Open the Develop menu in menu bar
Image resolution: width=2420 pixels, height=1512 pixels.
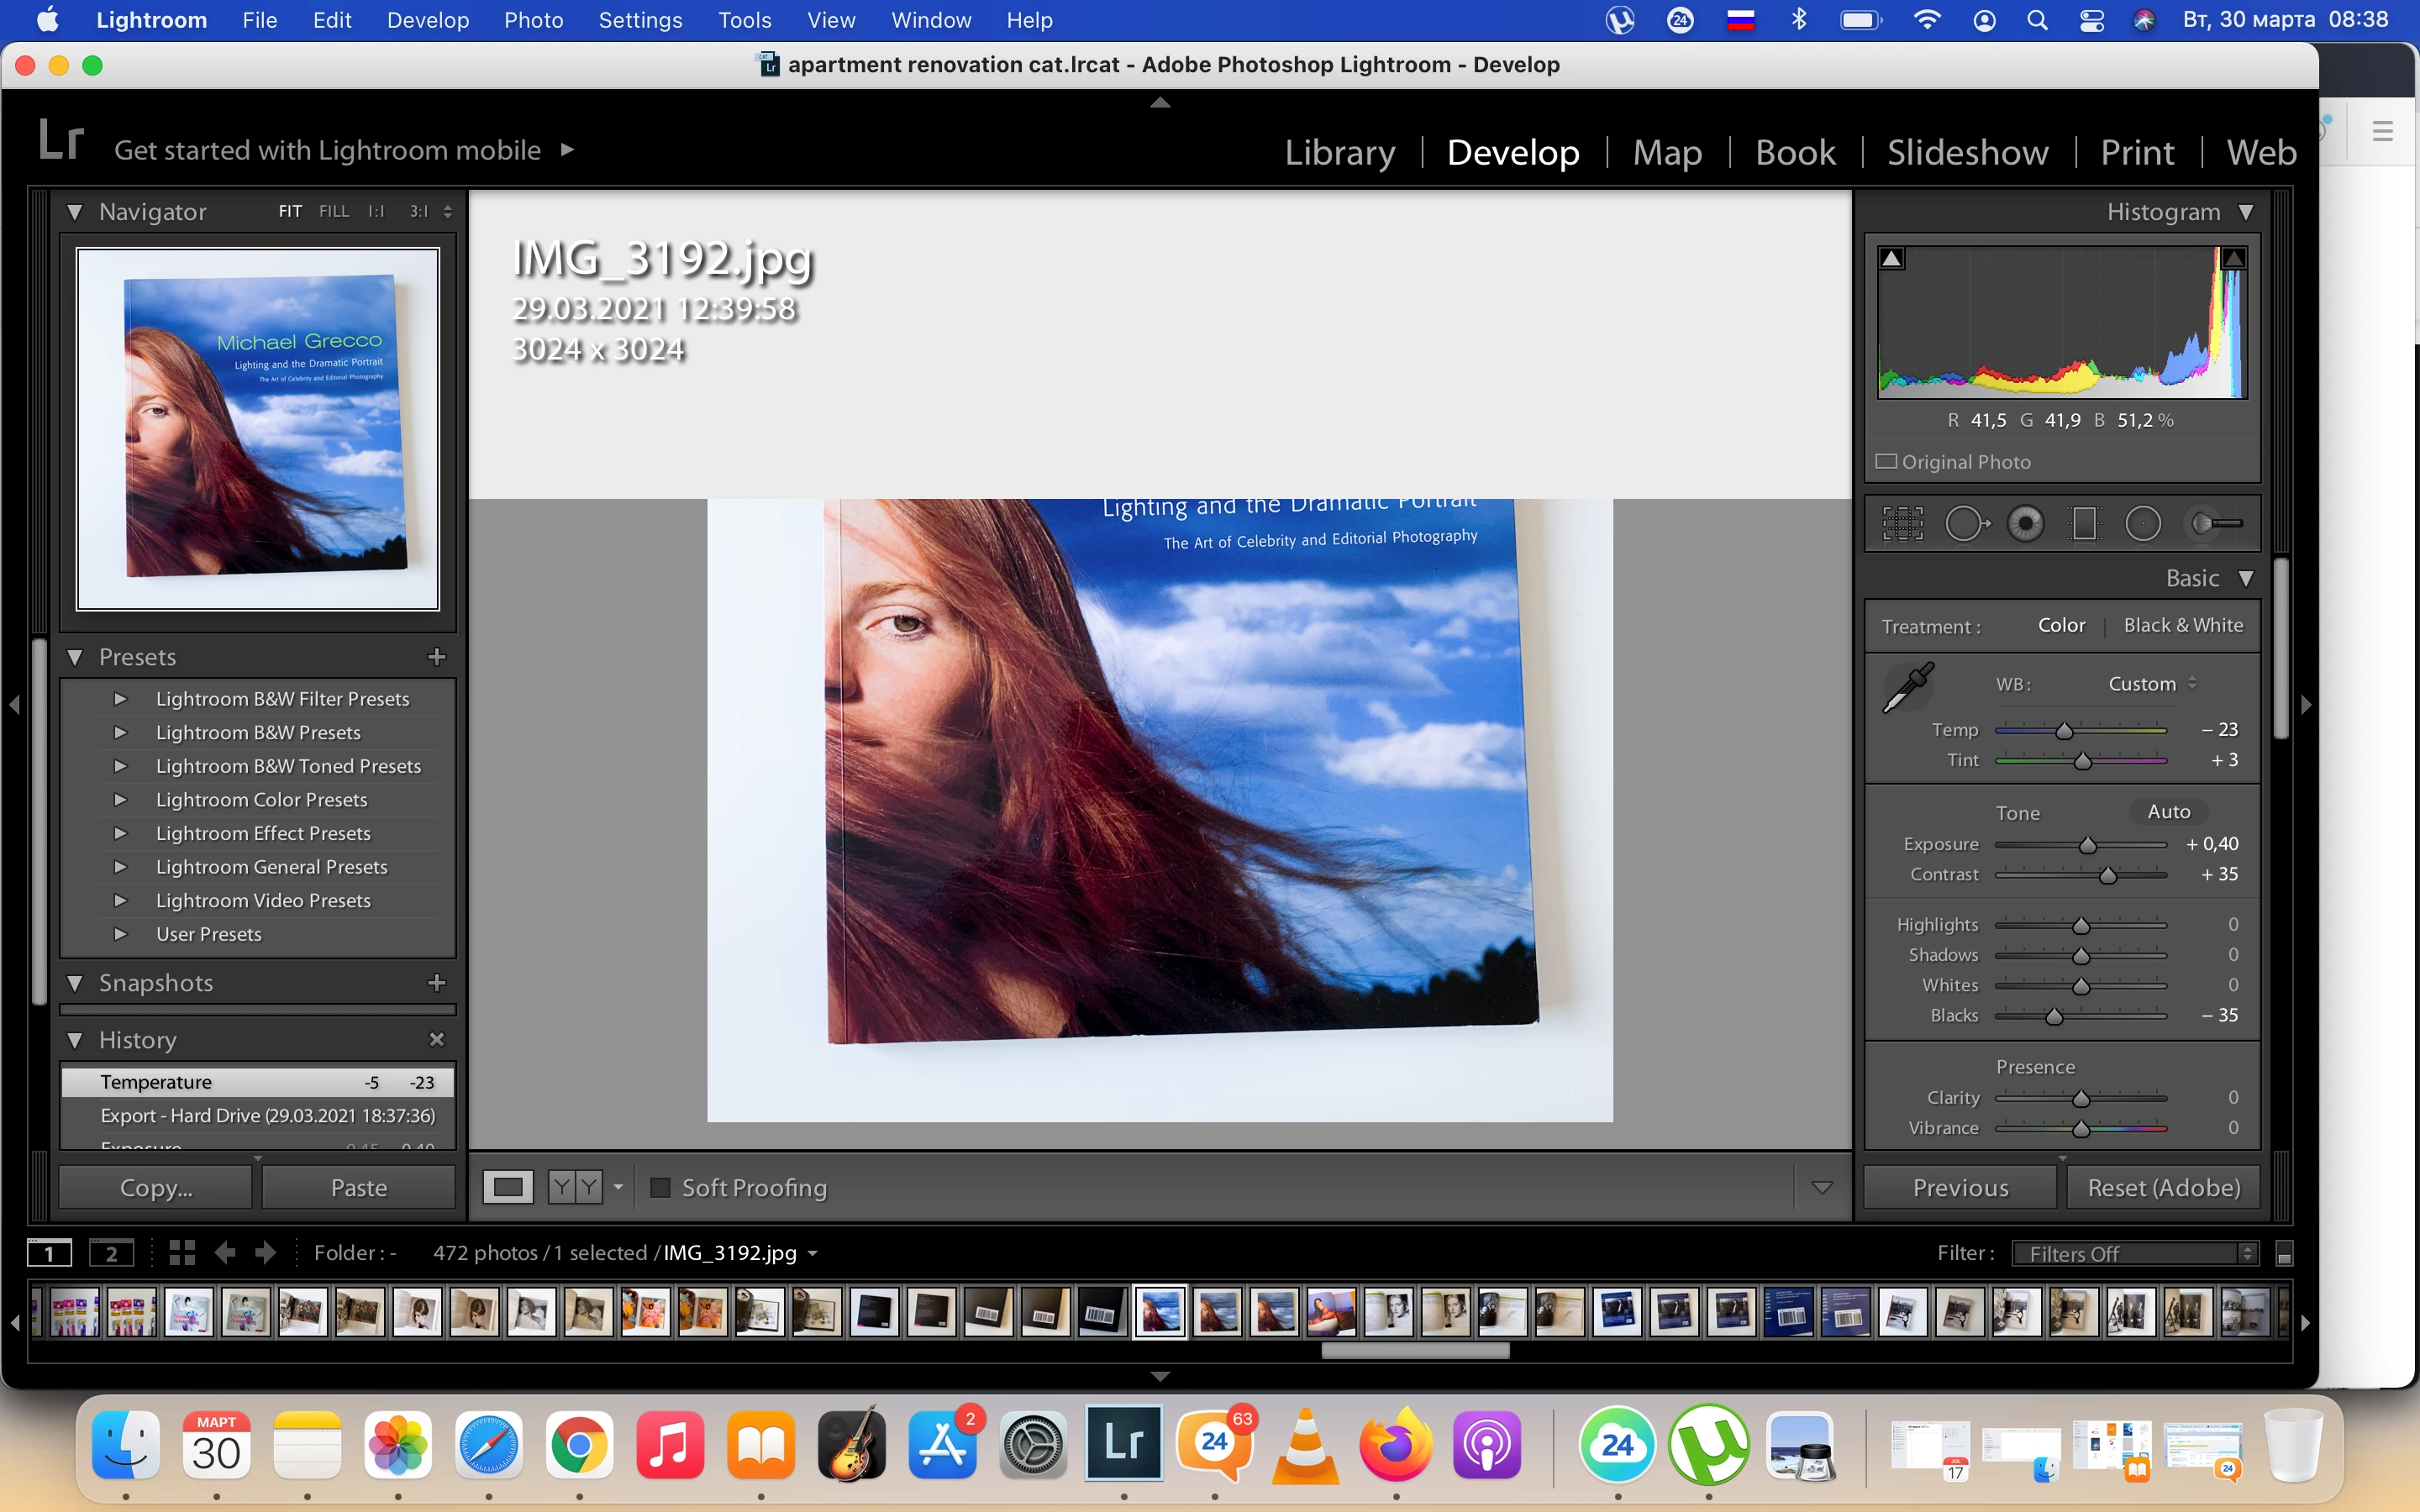click(x=427, y=20)
